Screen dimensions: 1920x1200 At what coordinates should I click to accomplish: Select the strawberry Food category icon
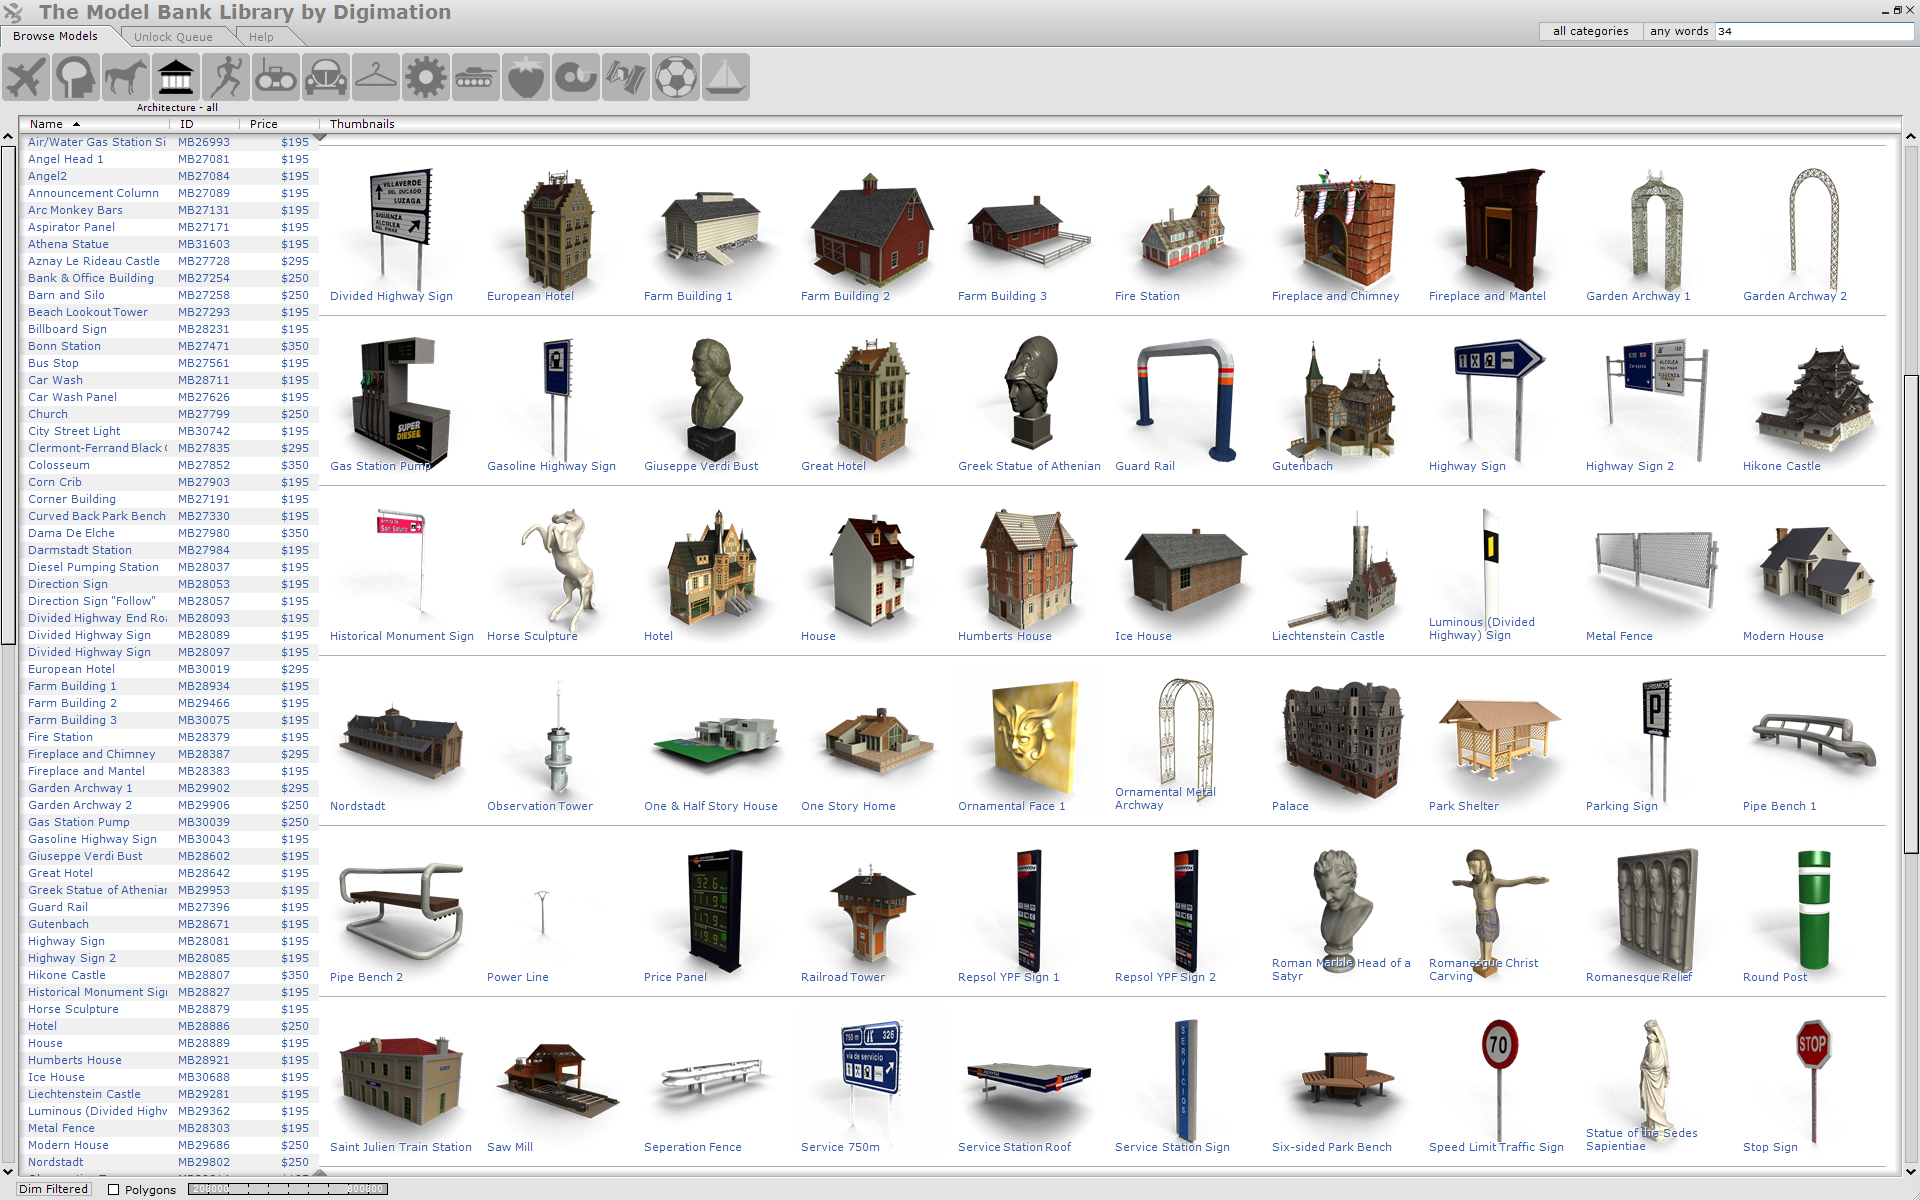pyautogui.click(x=526, y=77)
